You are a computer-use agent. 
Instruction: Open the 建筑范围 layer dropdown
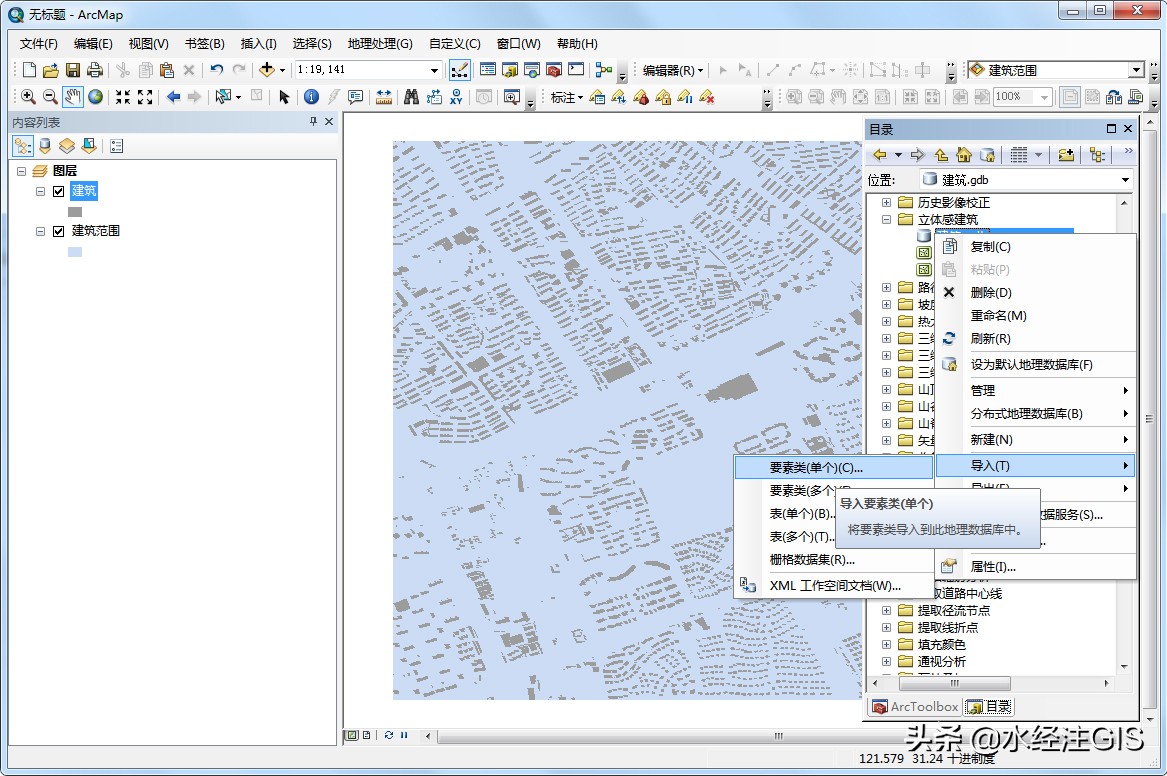tap(1136, 70)
